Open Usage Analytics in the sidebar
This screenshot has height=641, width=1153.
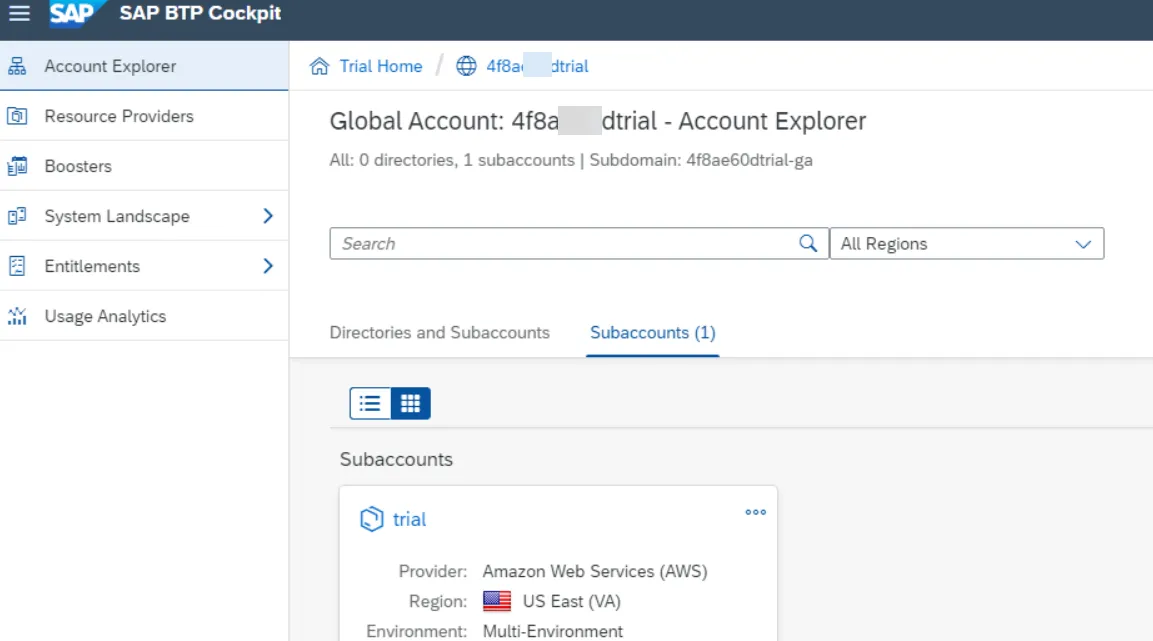(x=144, y=316)
